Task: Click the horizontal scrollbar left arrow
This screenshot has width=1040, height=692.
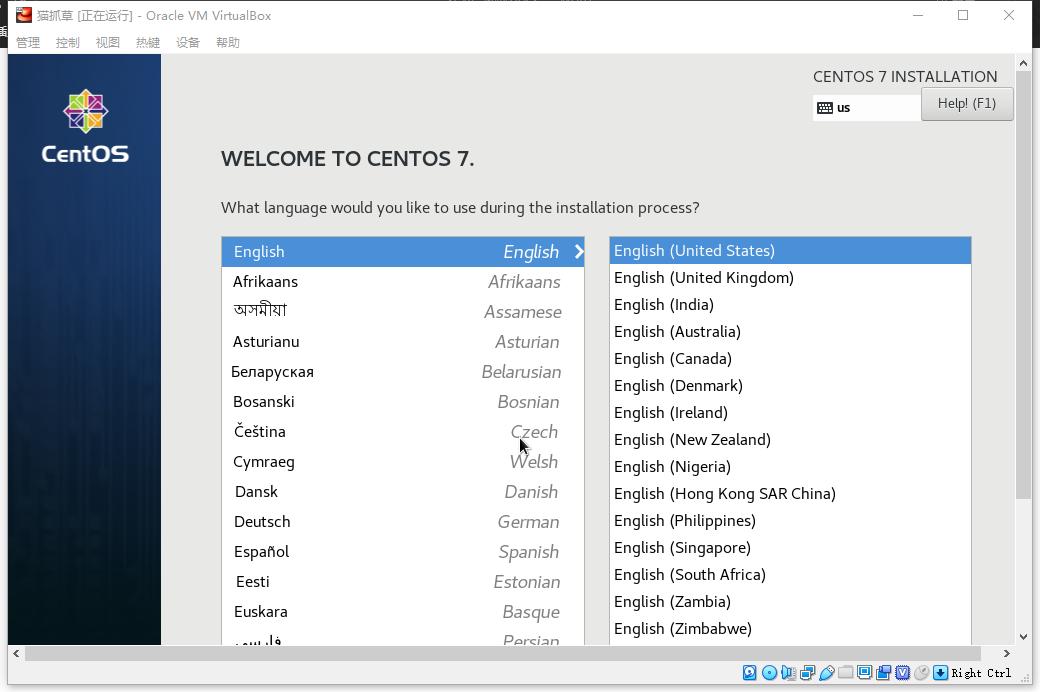Action: pyautogui.click(x=16, y=654)
